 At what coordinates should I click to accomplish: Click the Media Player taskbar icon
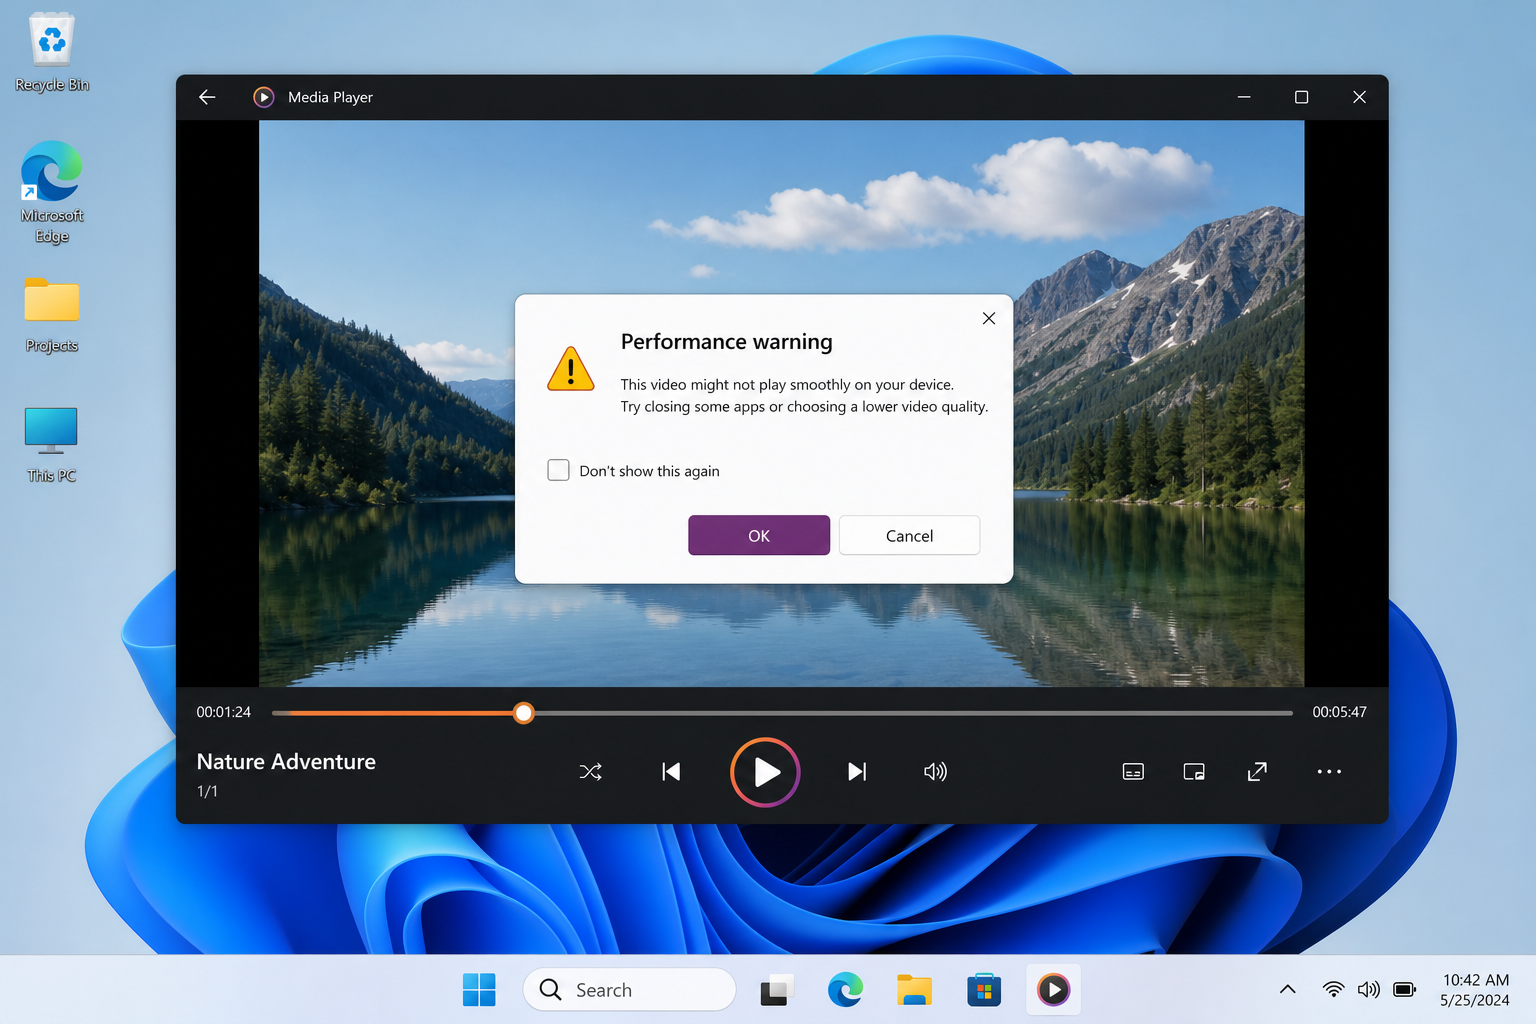point(1053,990)
